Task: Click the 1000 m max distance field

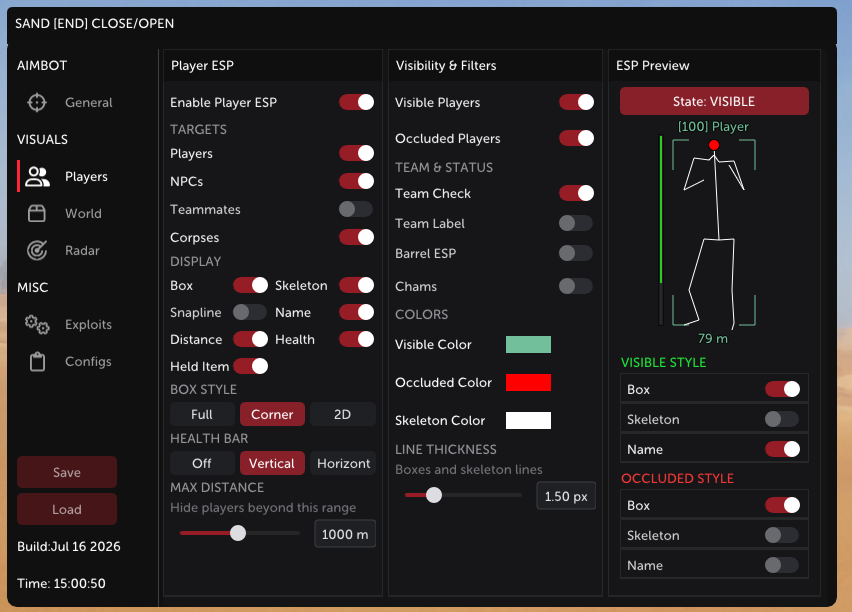Action: tap(345, 534)
